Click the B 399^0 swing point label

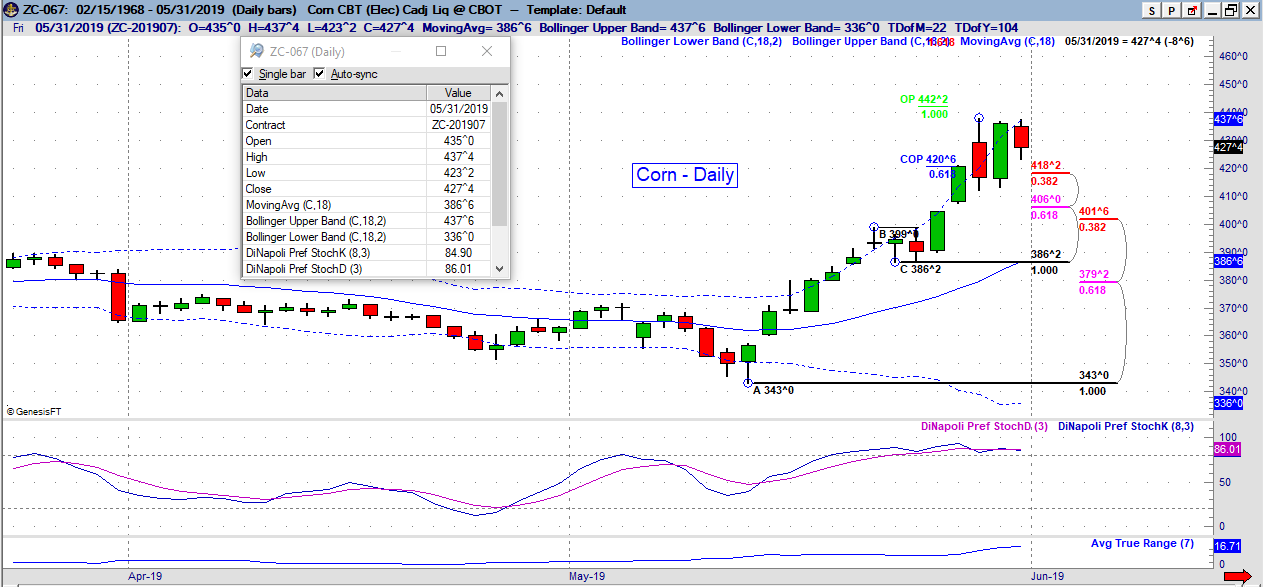click(x=898, y=234)
